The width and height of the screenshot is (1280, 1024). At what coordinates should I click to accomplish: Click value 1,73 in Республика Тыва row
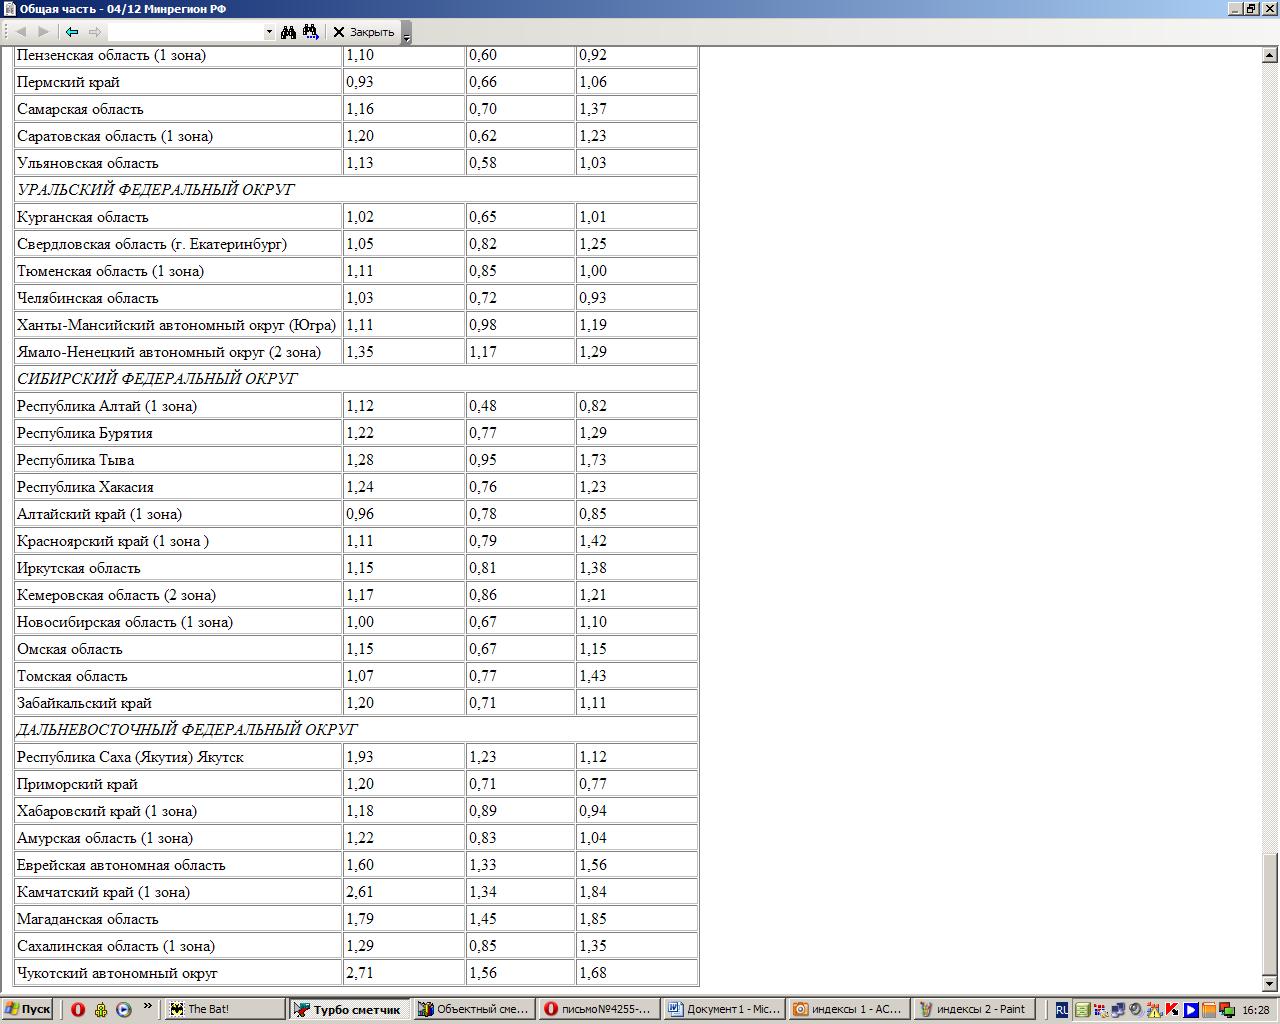click(593, 460)
